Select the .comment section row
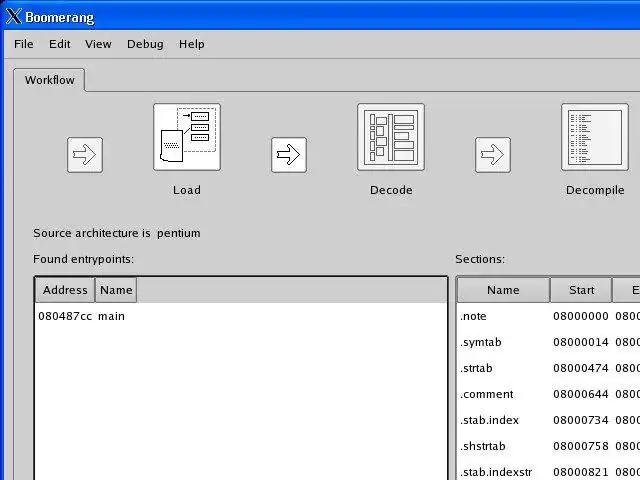The image size is (640, 480). [548, 394]
